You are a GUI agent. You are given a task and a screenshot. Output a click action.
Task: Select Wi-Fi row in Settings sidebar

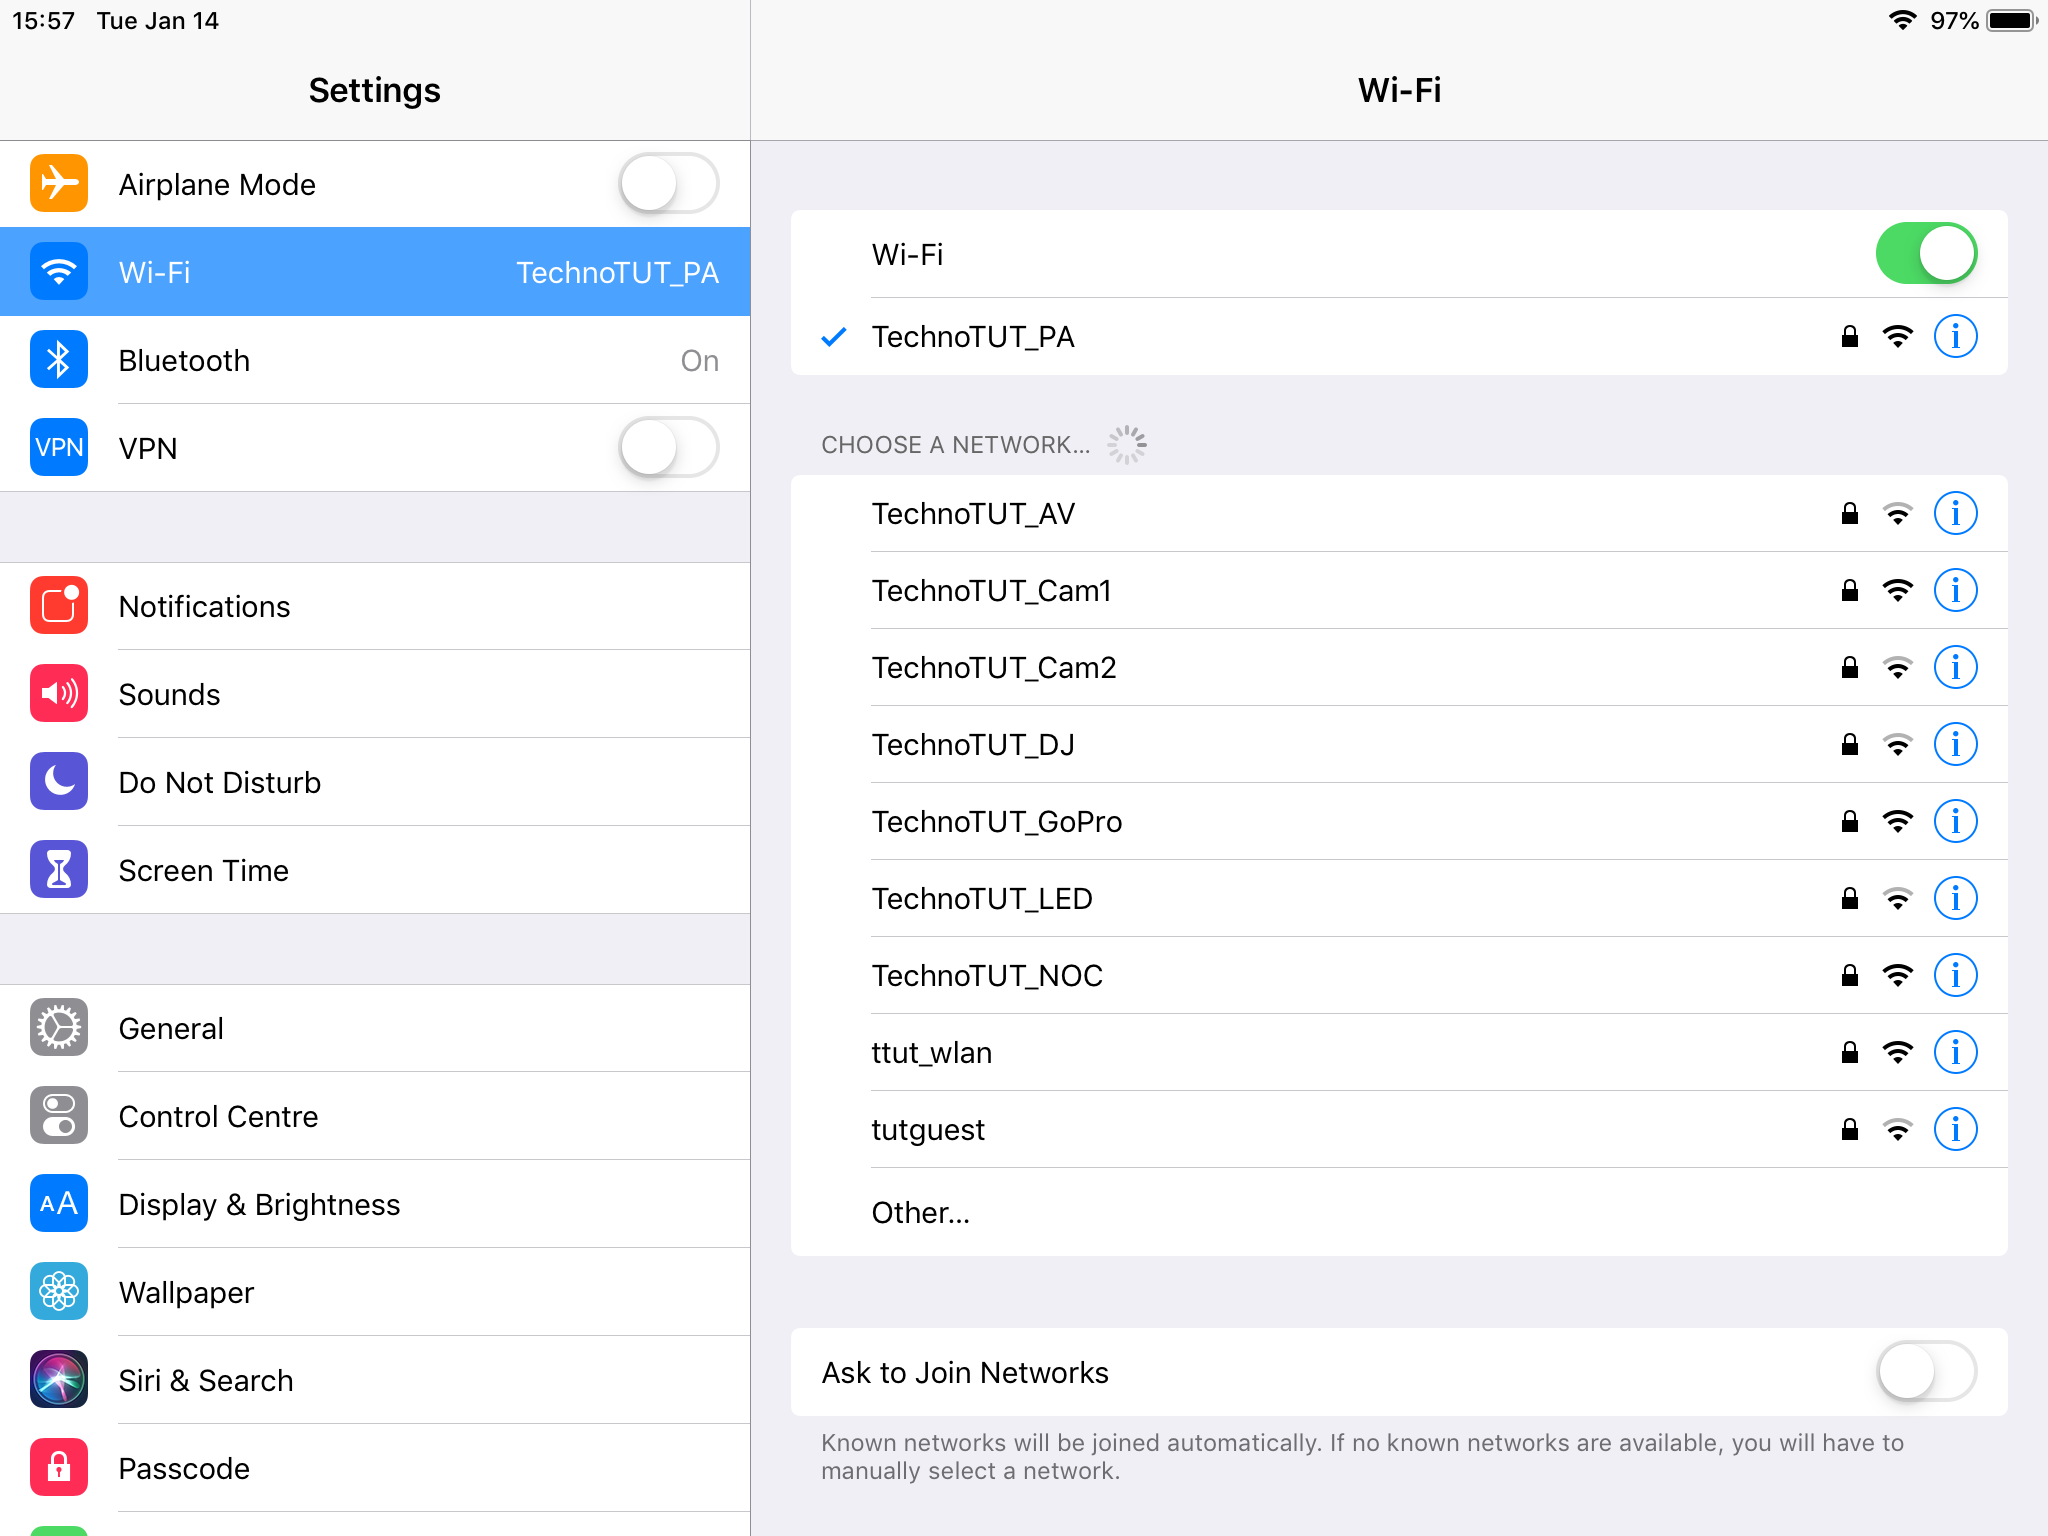375,272
